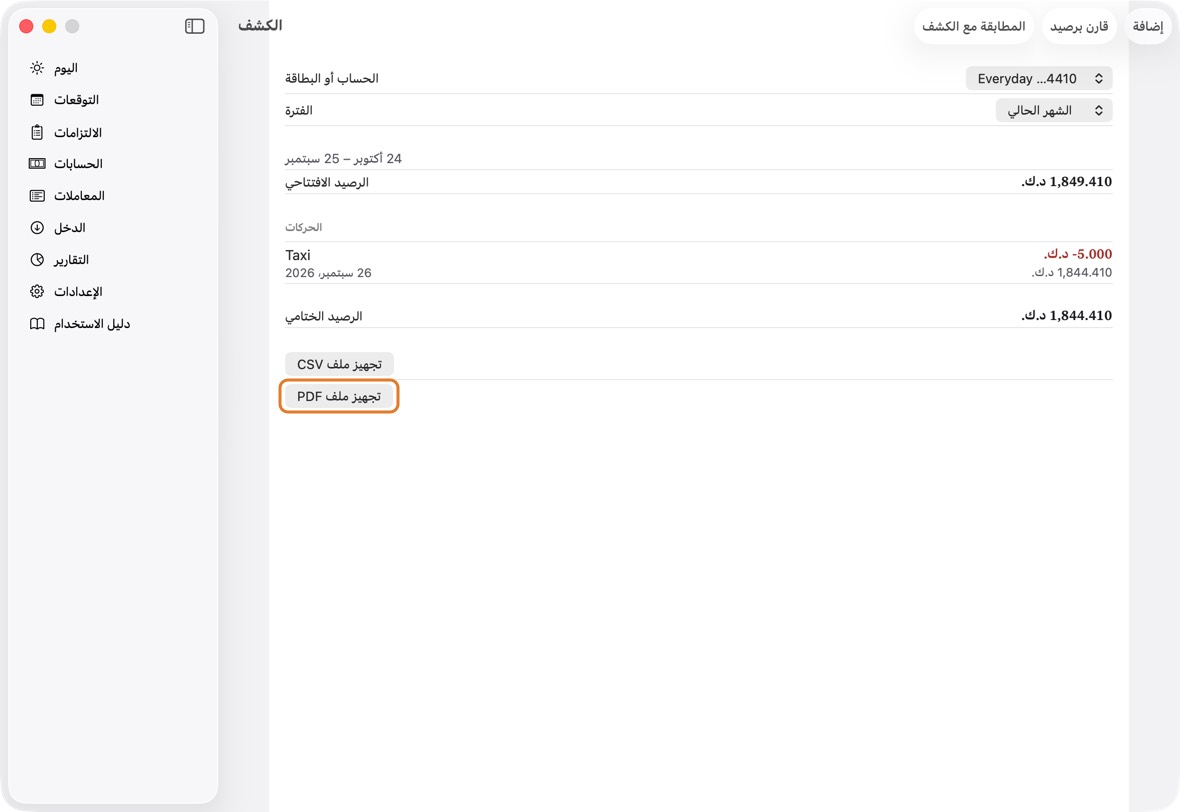Toggle the sidebar with the panel icon
The height and width of the screenshot is (812, 1180).
195,26
